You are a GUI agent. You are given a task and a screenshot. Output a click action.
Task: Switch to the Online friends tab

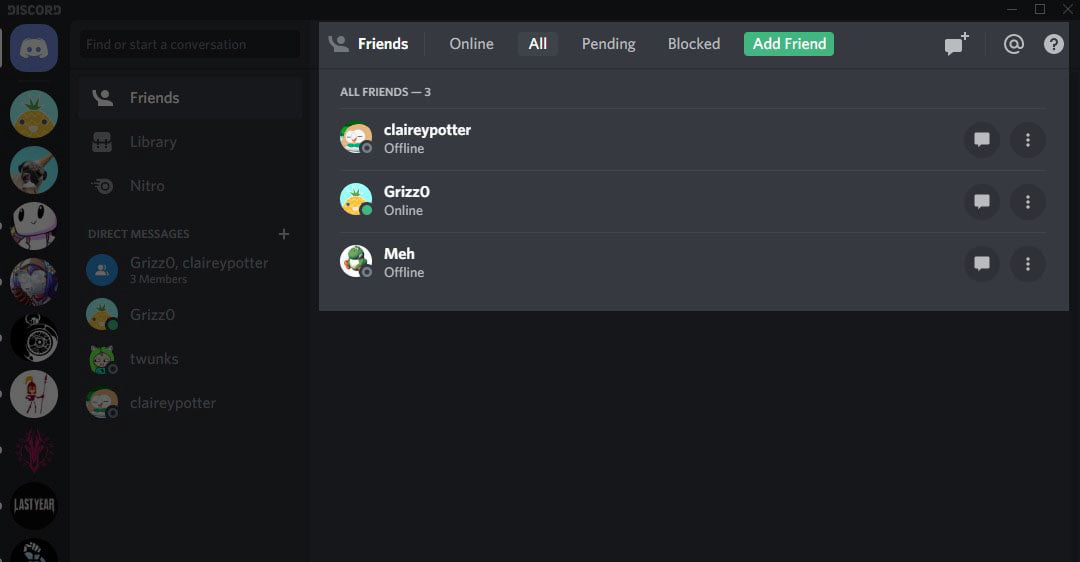click(x=471, y=44)
